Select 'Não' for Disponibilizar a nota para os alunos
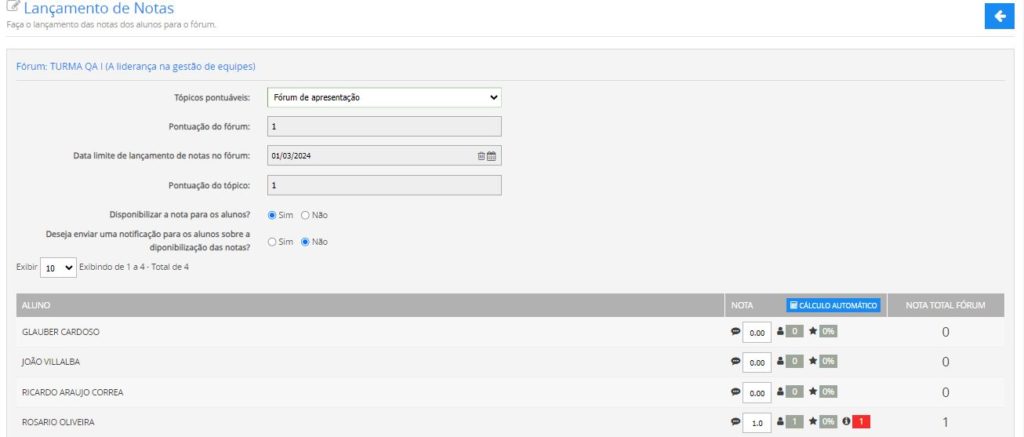1024x437 pixels. pos(305,215)
